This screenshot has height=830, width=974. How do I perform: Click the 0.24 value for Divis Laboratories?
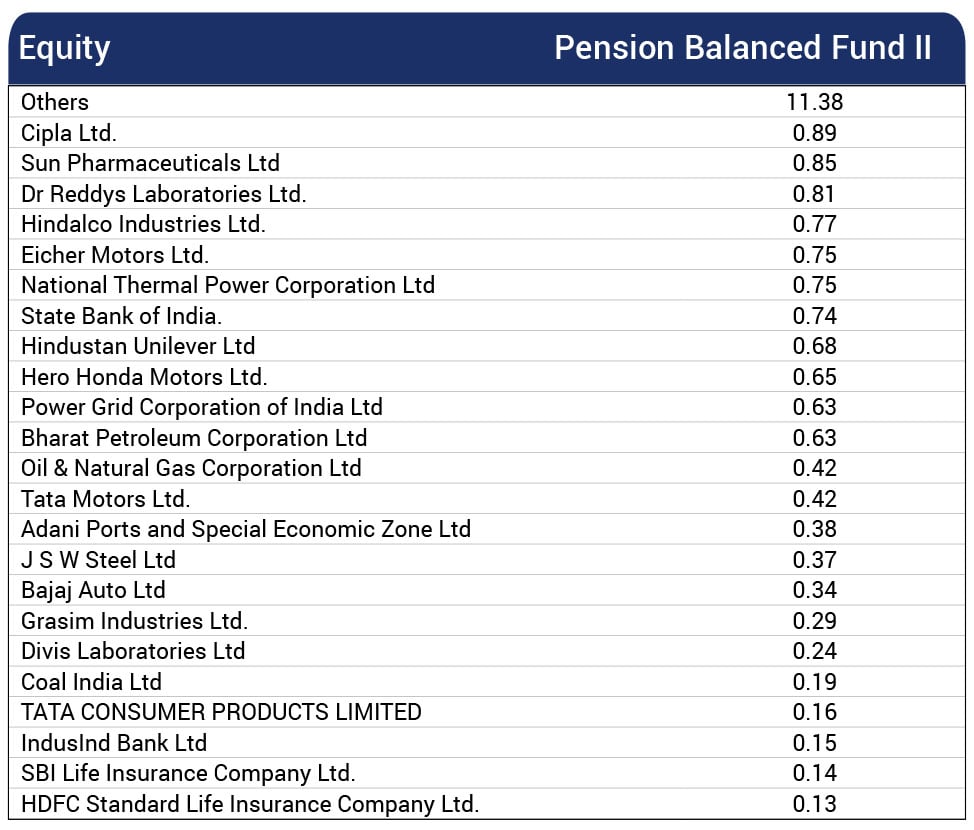[814, 651]
